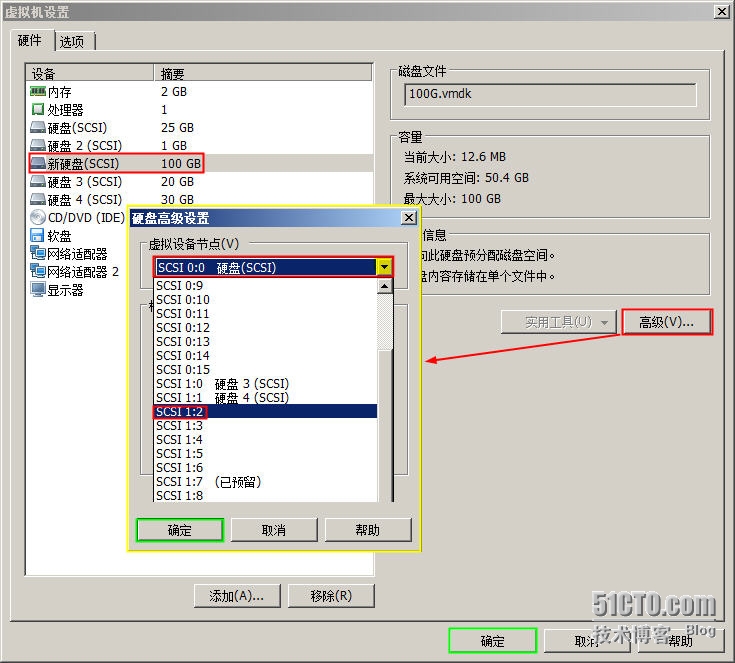Image resolution: width=735 pixels, height=663 pixels.
Task: Click the 移除(R) remove button
Action: (x=331, y=595)
